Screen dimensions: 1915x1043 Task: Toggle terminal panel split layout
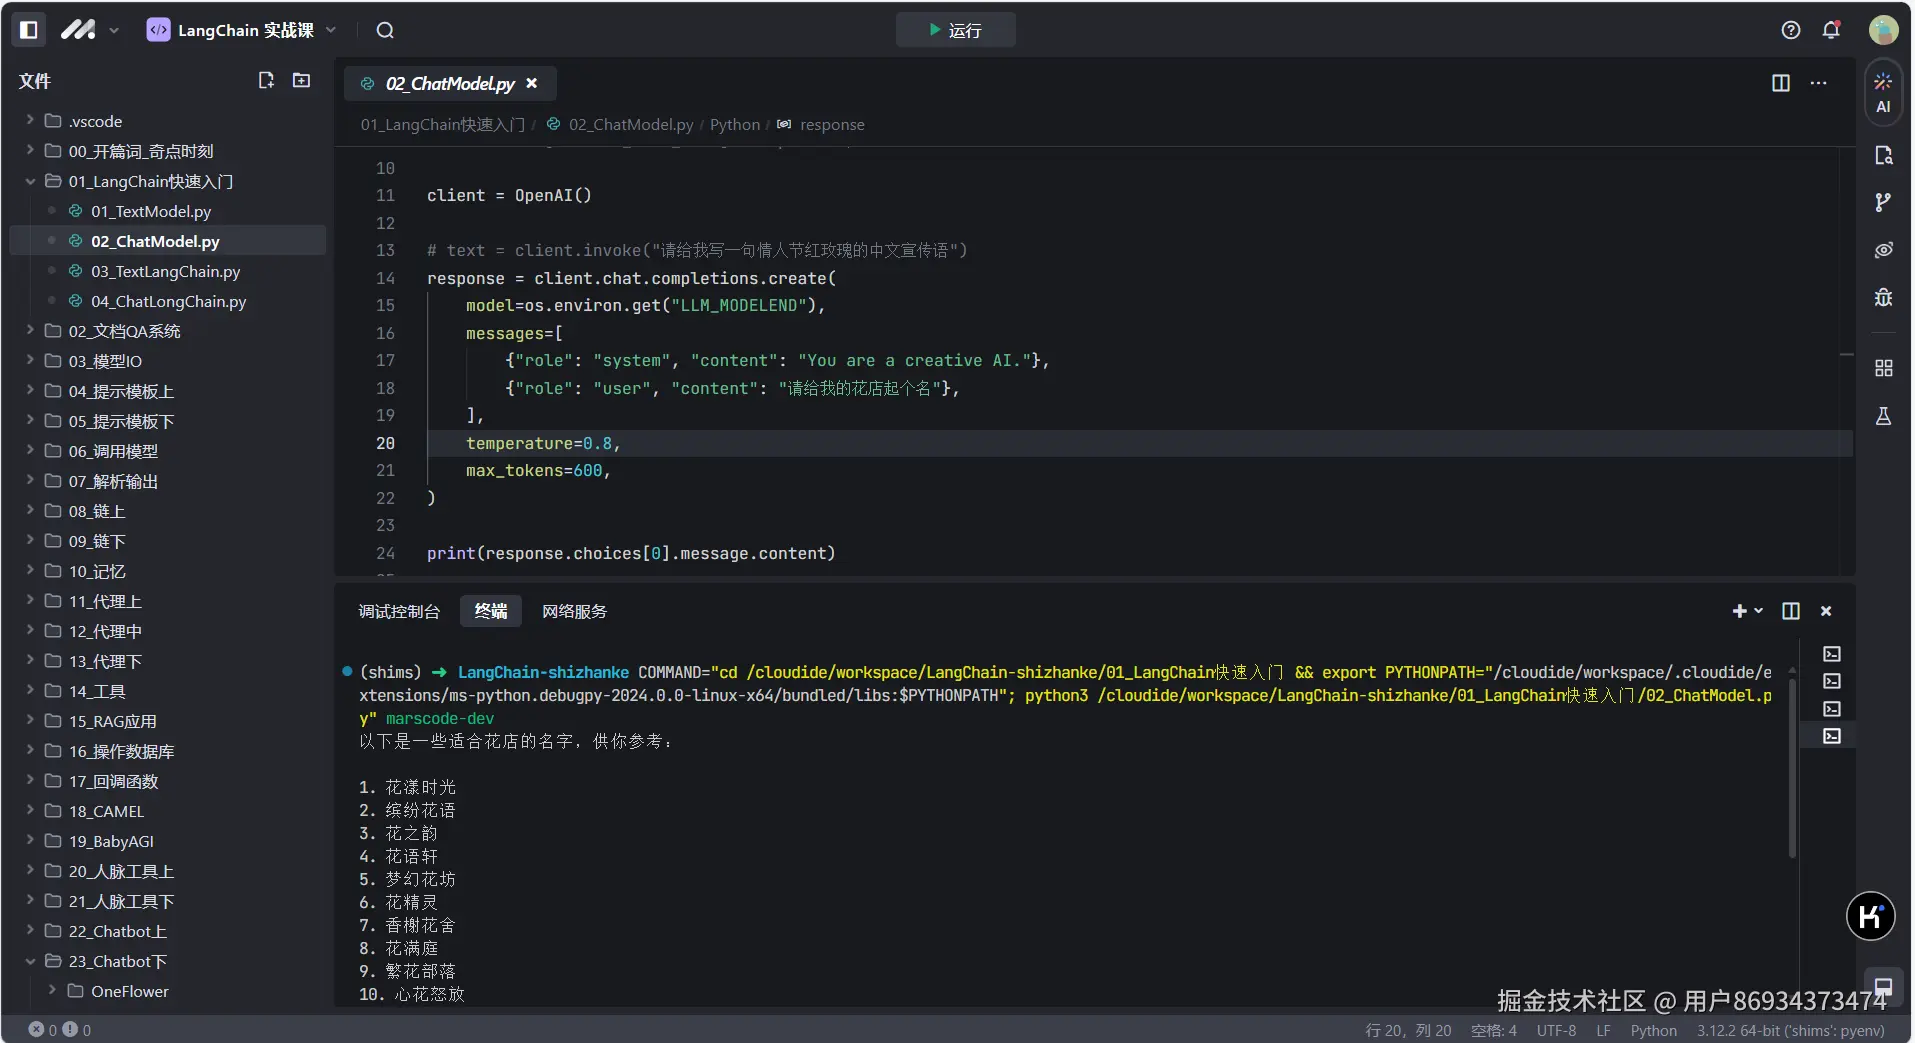tap(1791, 611)
